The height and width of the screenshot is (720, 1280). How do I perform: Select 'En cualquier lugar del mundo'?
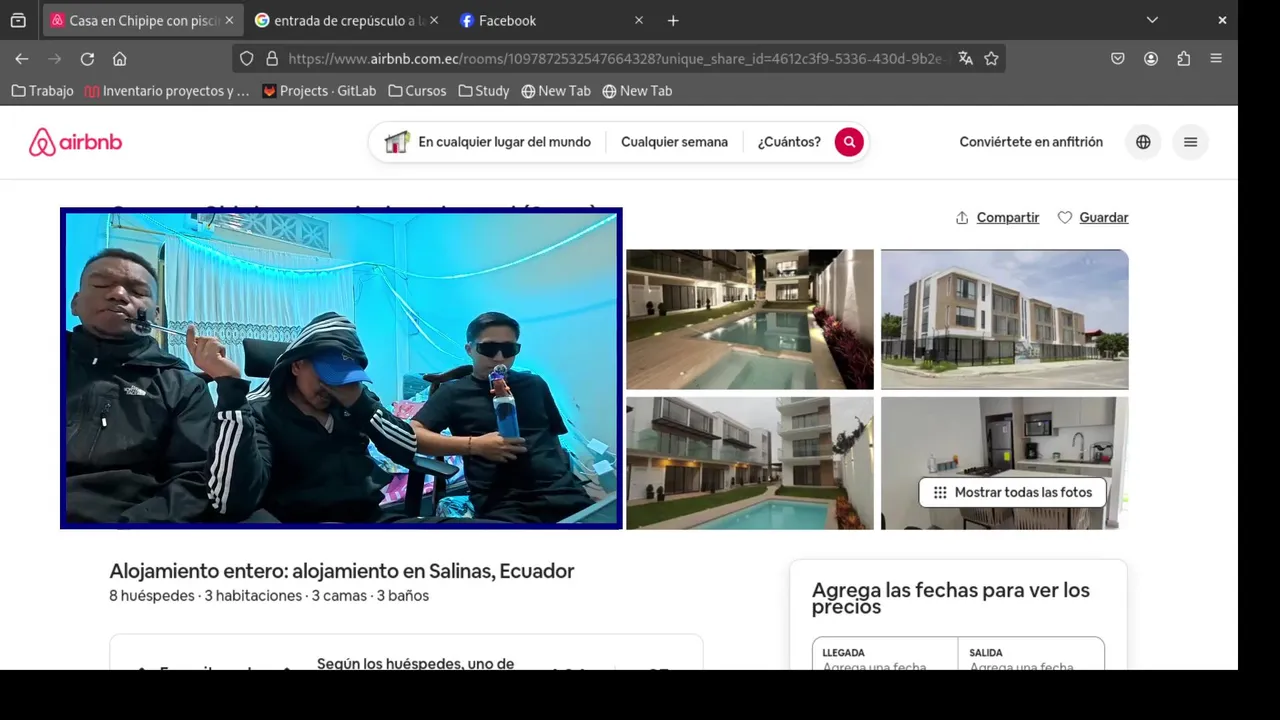point(504,142)
